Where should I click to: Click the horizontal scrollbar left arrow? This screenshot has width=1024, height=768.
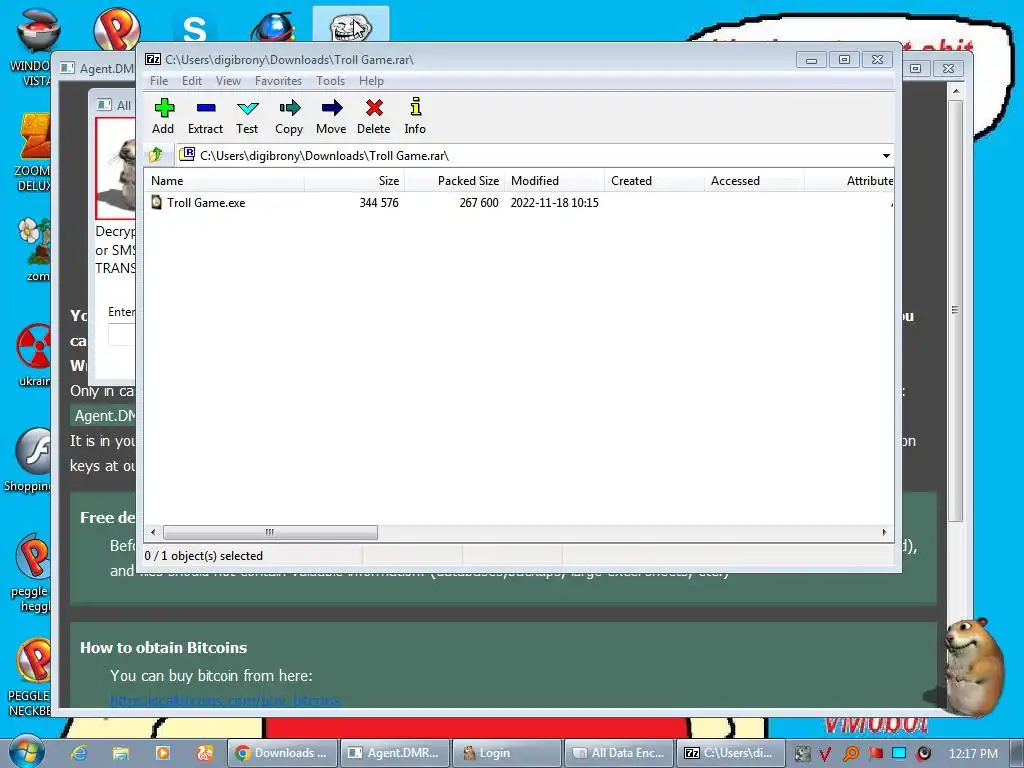[x=153, y=532]
